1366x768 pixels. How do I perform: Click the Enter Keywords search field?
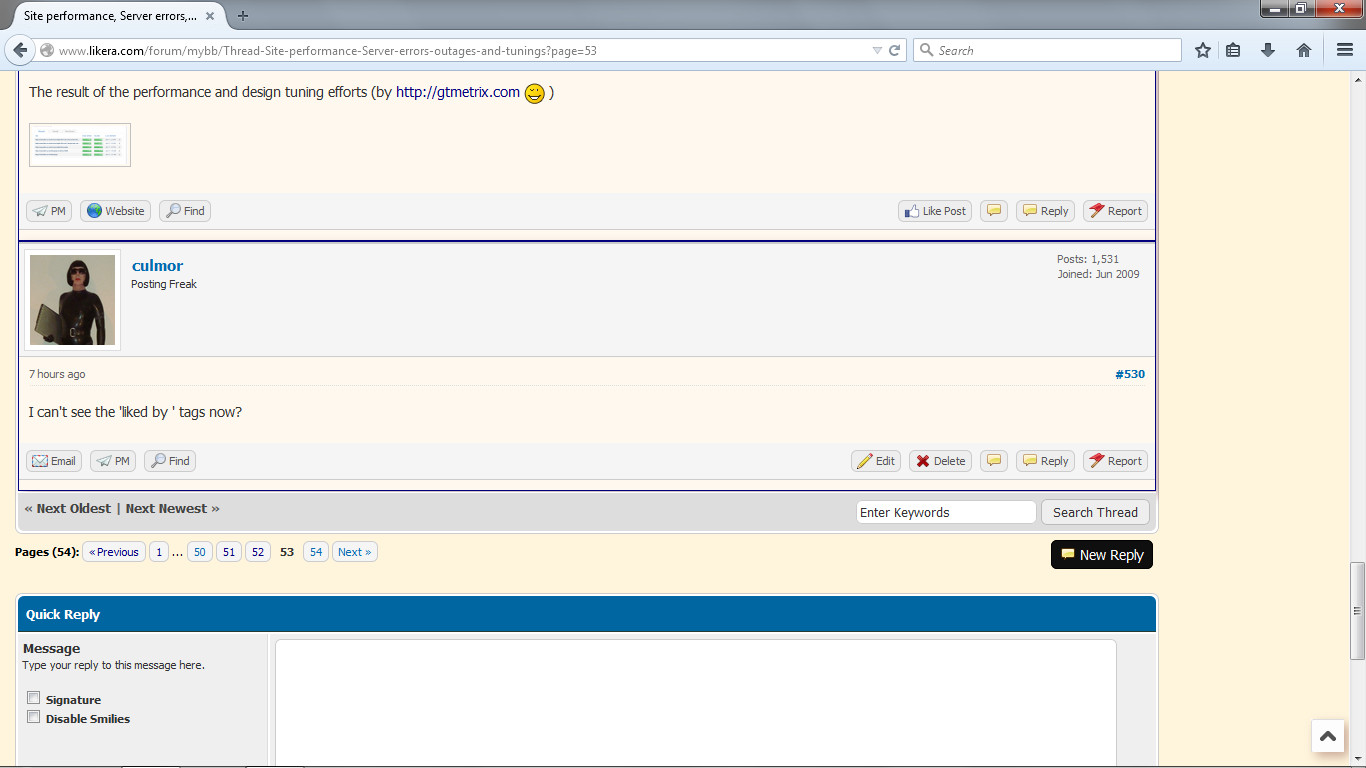(x=945, y=512)
